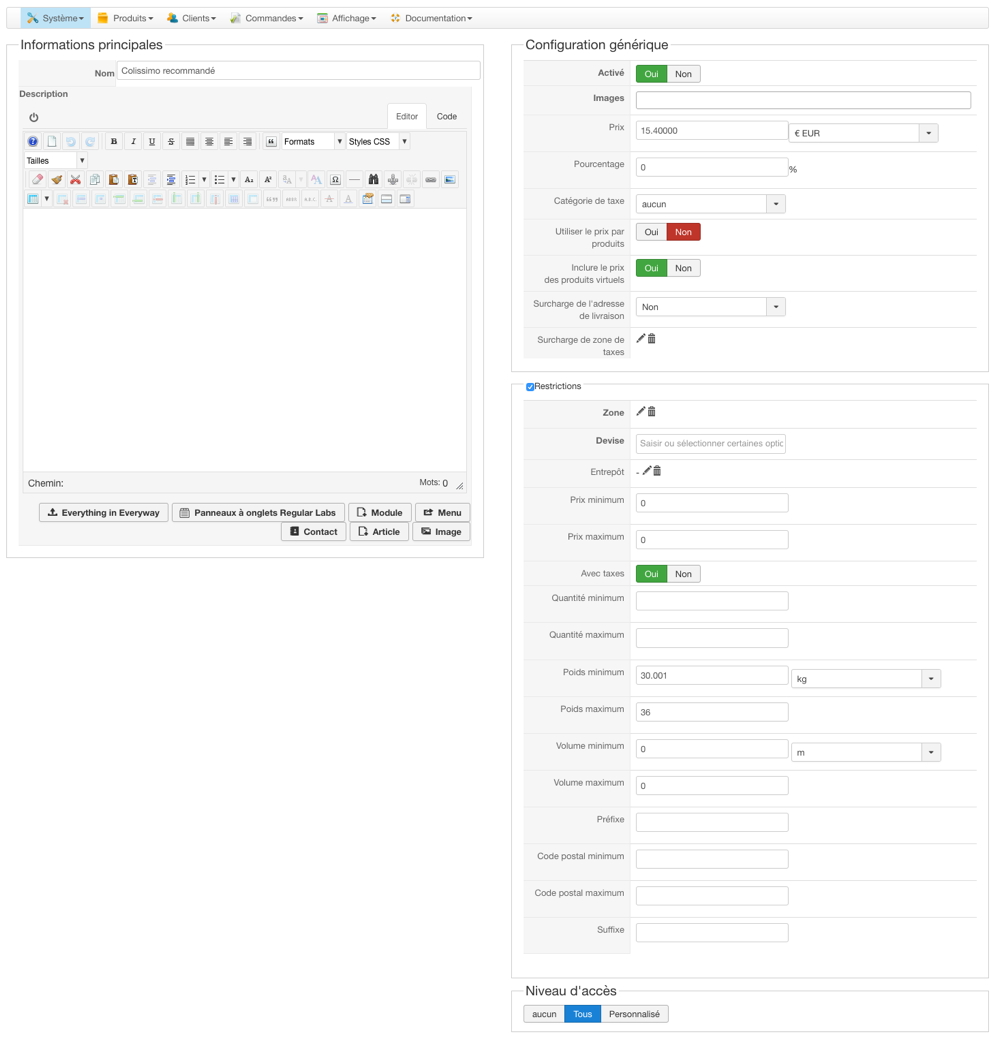This screenshot has height=1050, width=1000.
Task: Apply bold formatting in editor
Action: point(114,141)
